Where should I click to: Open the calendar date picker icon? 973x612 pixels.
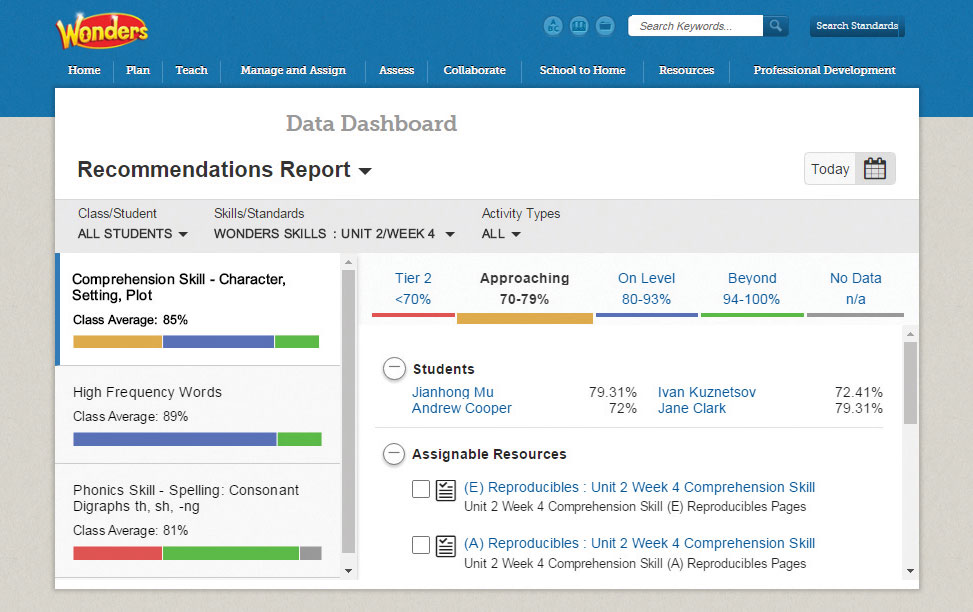[x=875, y=168]
